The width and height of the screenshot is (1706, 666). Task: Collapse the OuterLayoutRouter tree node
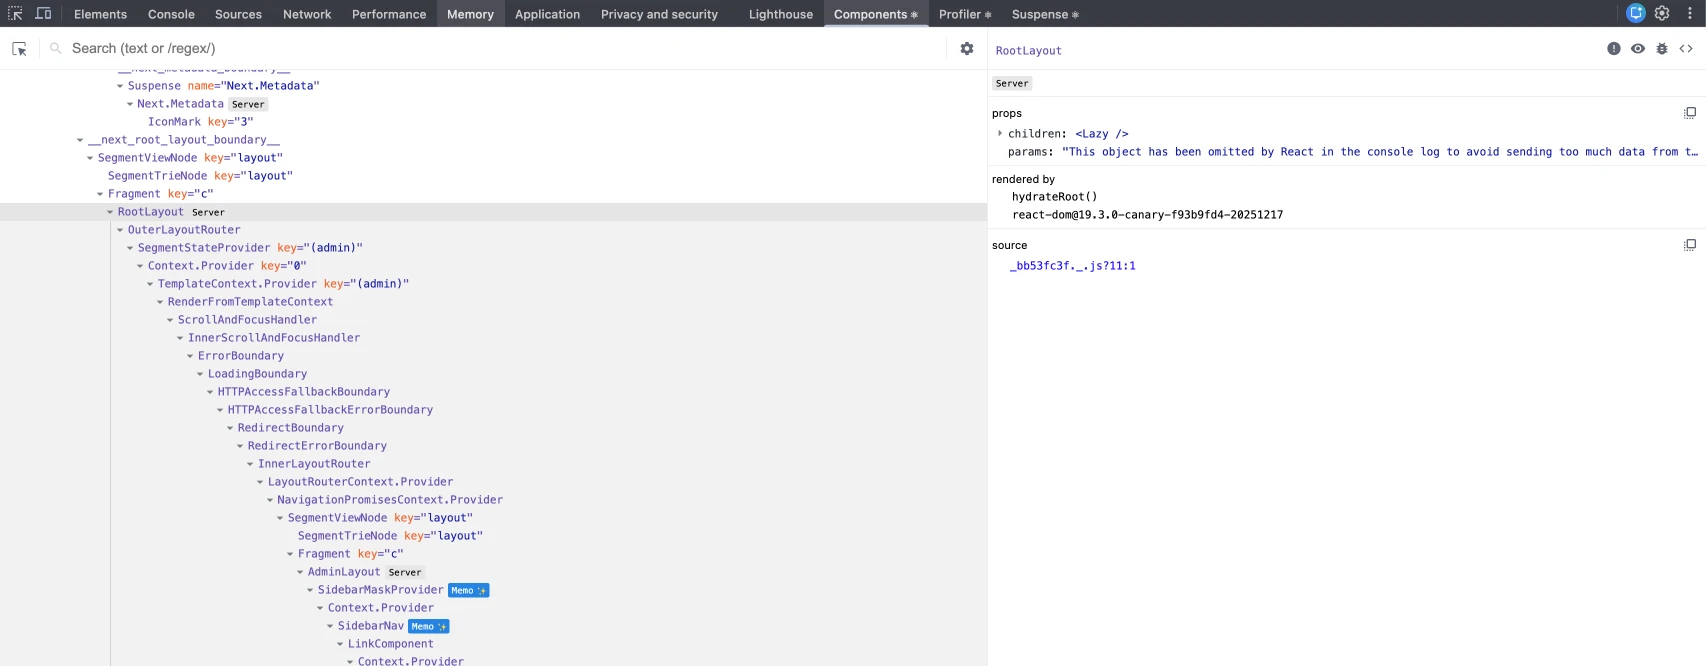pyautogui.click(x=120, y=230)
